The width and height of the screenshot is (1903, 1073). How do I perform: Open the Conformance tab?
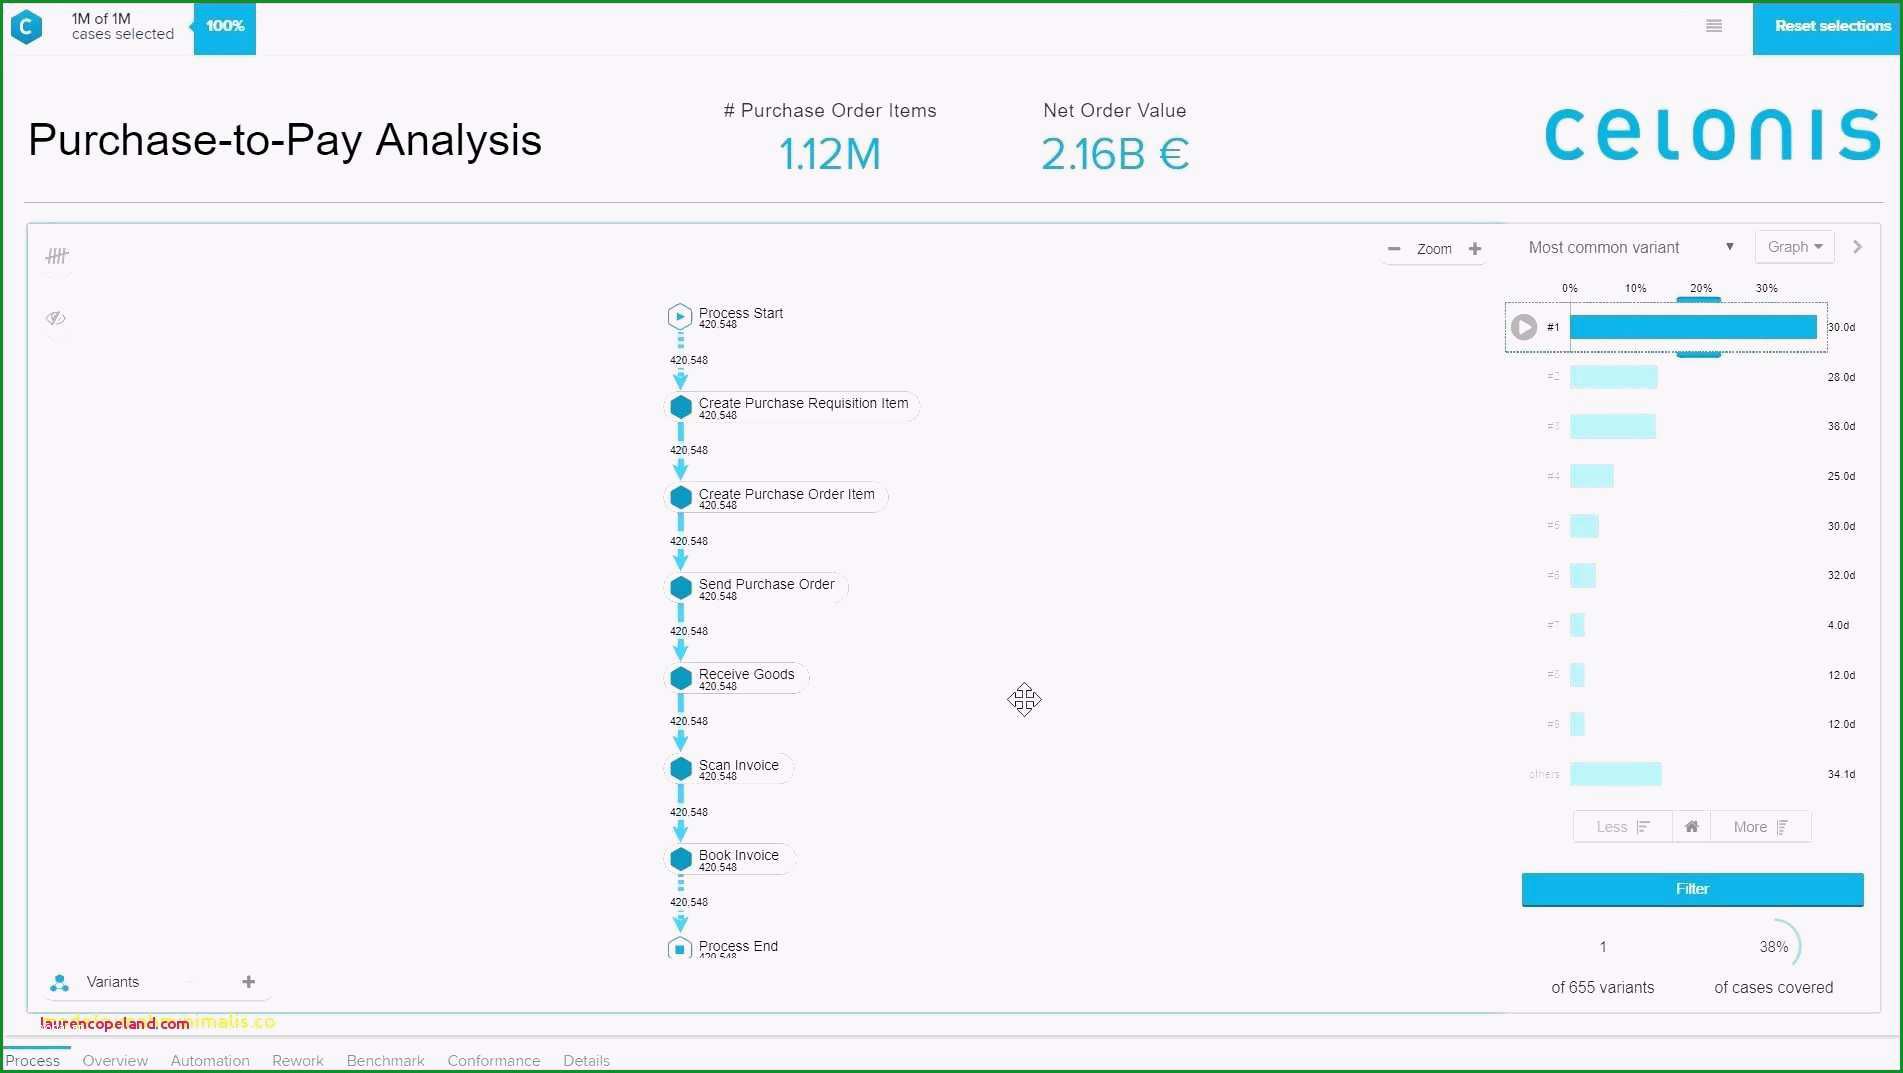(494, 1060)
